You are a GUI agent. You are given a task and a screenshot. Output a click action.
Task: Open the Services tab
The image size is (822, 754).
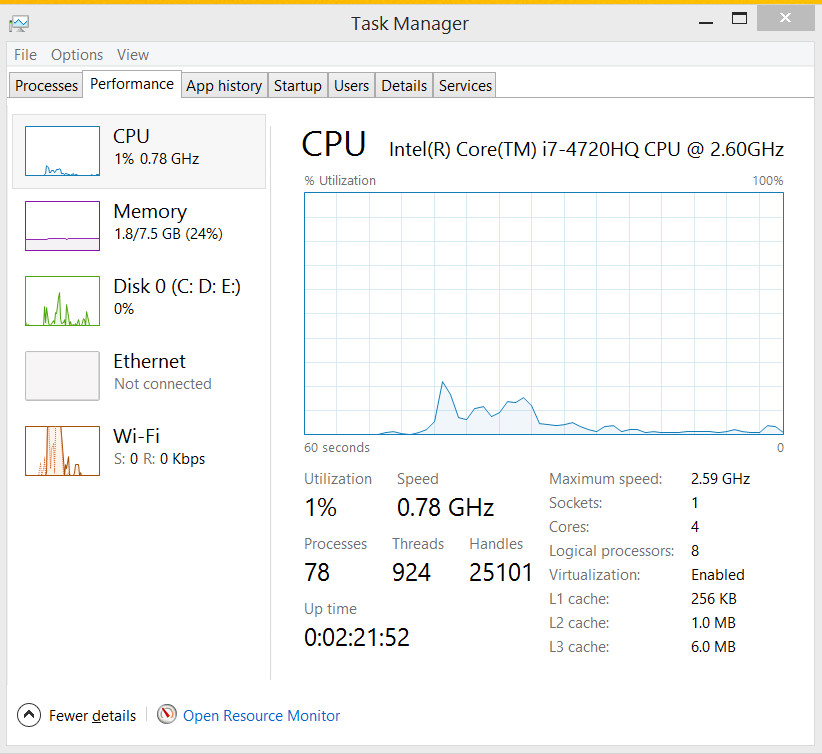[465, 86]
